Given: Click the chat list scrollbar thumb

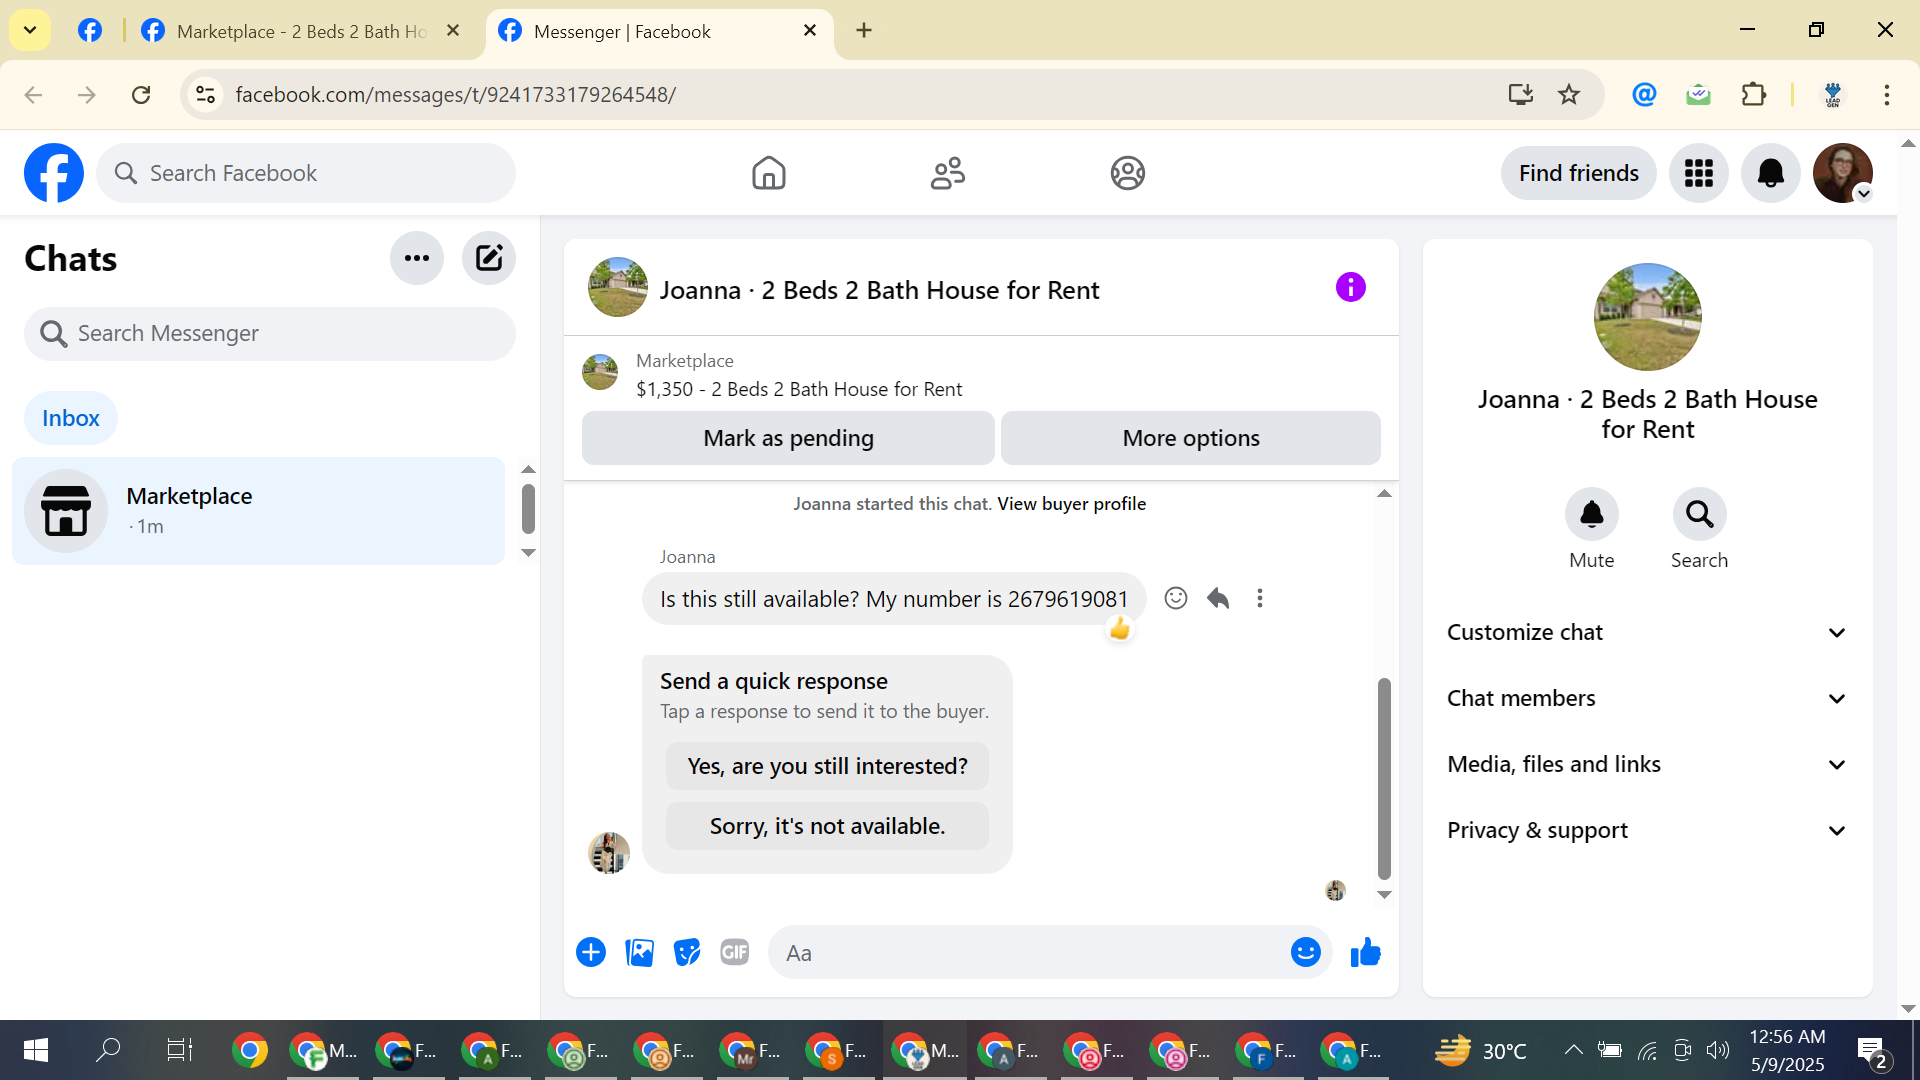Looking at the screenshot, I should (528, 509).
